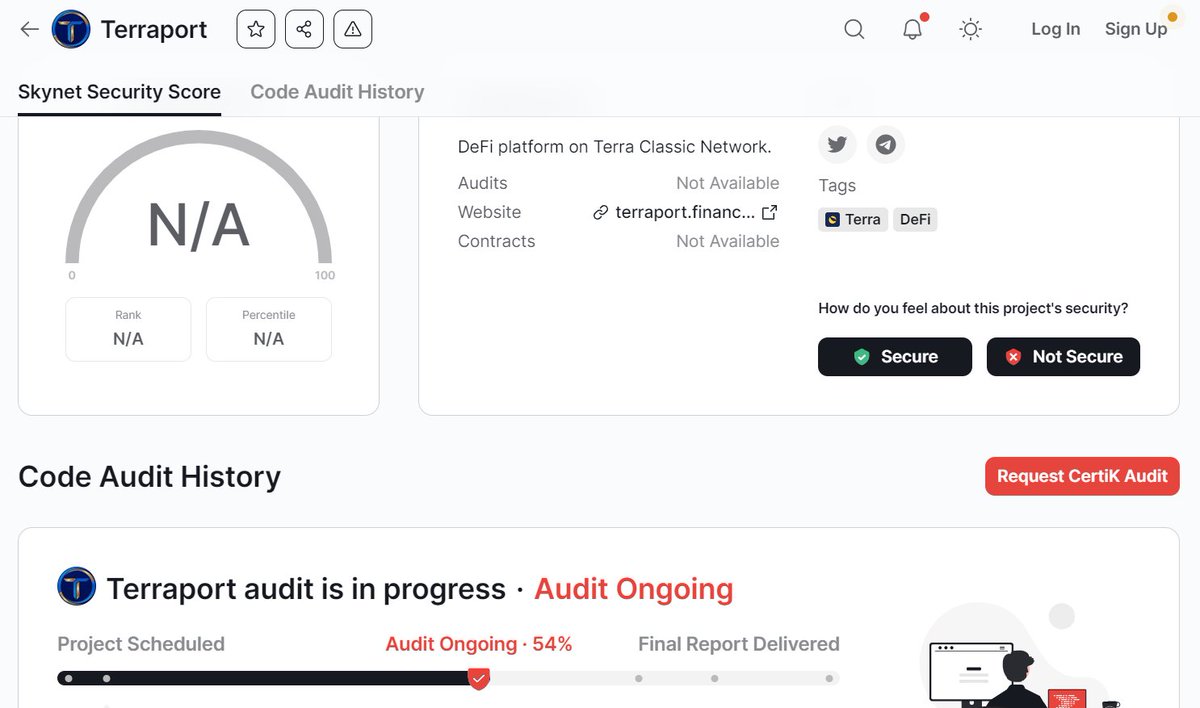Screen dimensions: 1200x708
Task: Open the Log In page
Action: click(x=1056, y=29)
